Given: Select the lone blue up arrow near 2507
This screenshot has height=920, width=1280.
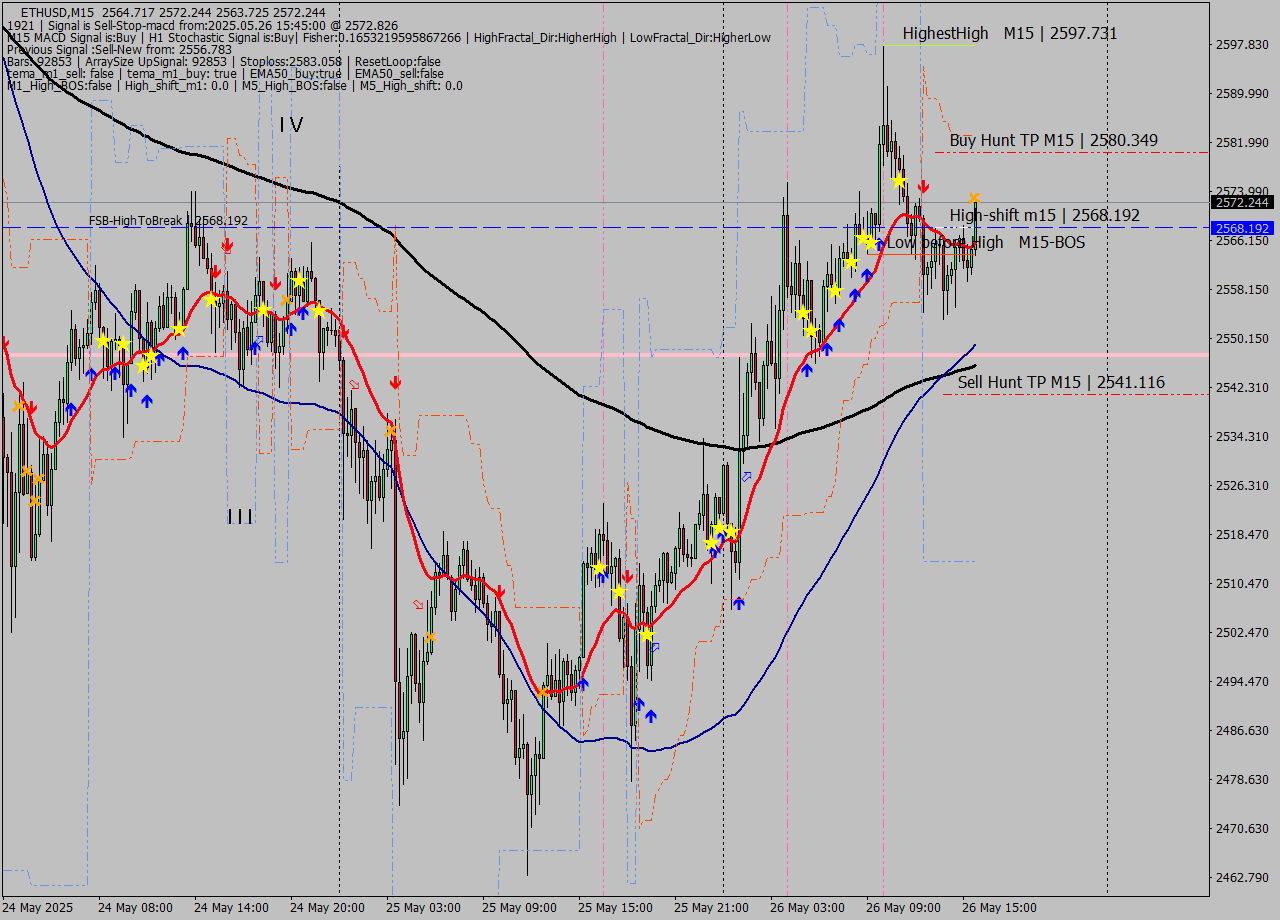Looking at the screenshot, I should click(x=738, y=603).
